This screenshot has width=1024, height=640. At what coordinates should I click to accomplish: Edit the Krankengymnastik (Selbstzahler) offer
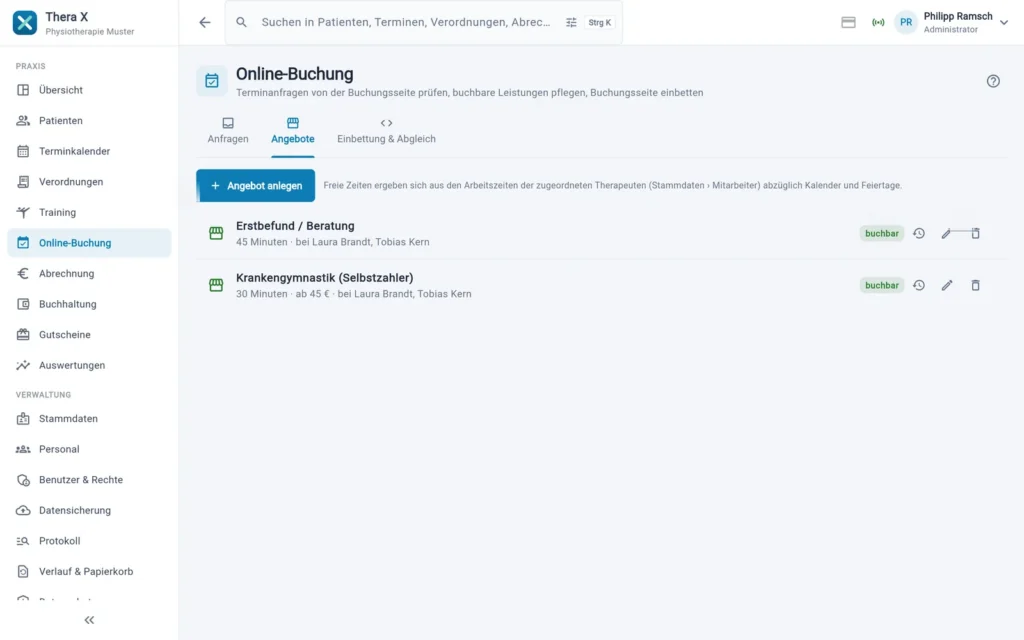(x=947, y=285)
